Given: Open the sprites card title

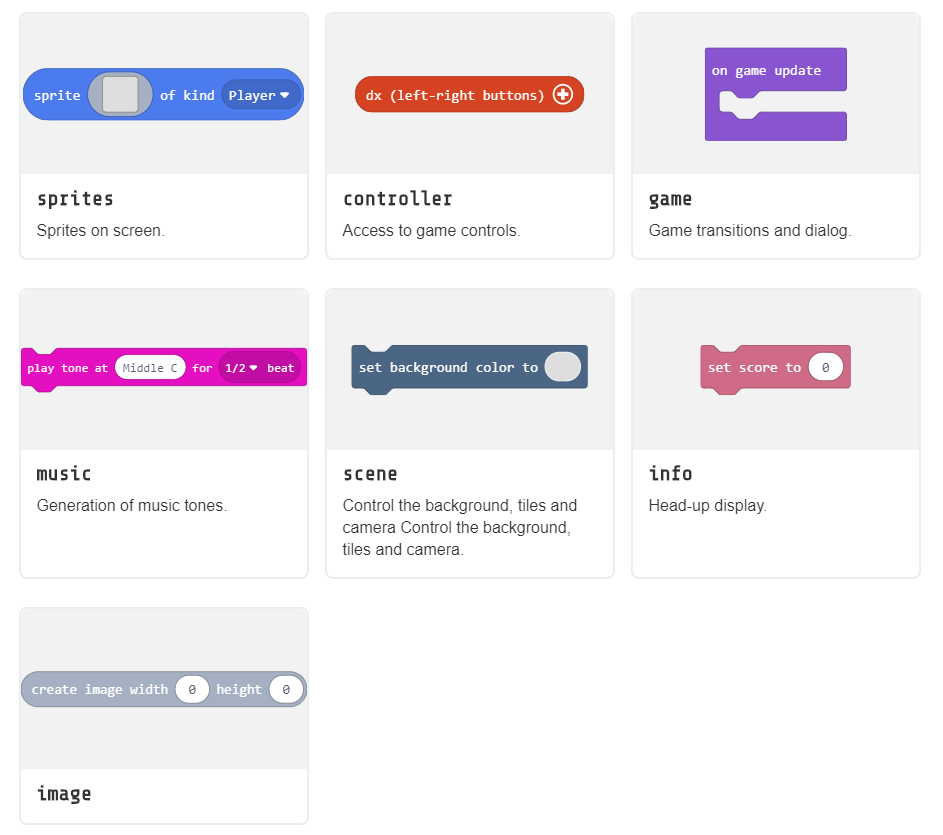Looking at the screenshot, I should pyautogui.click(x=75, y=199).
